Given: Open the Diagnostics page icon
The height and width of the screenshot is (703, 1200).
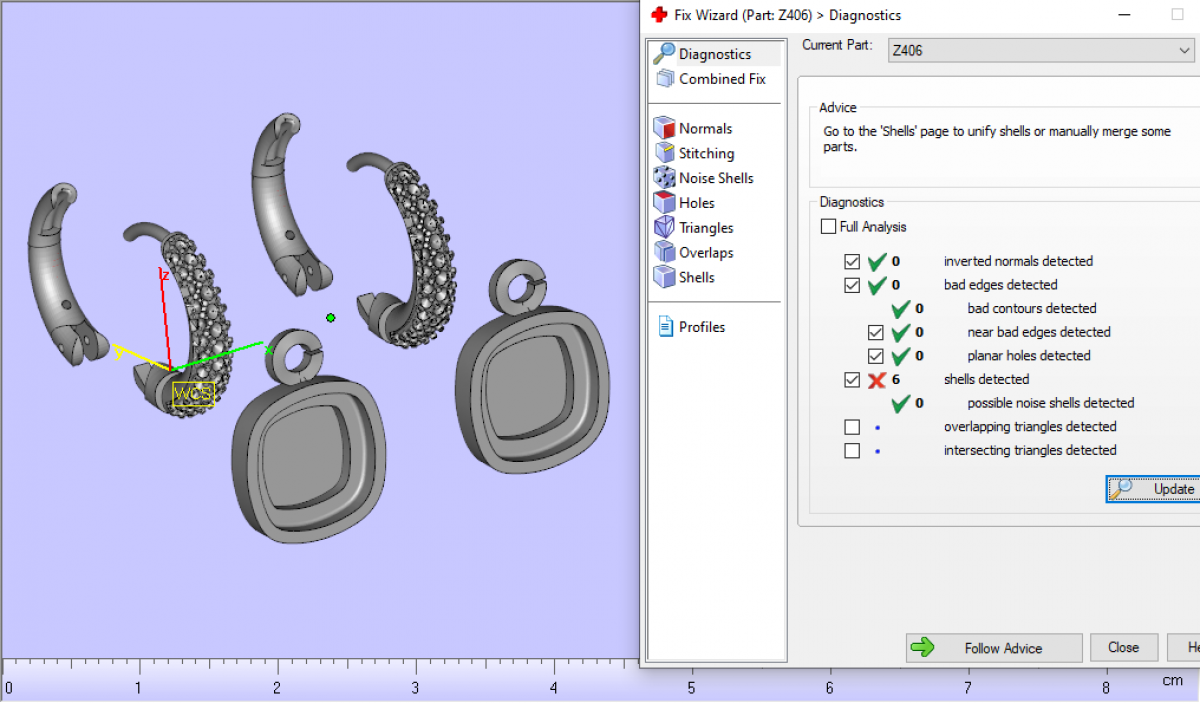Looking at the screenshot, I should coord(664,54).
